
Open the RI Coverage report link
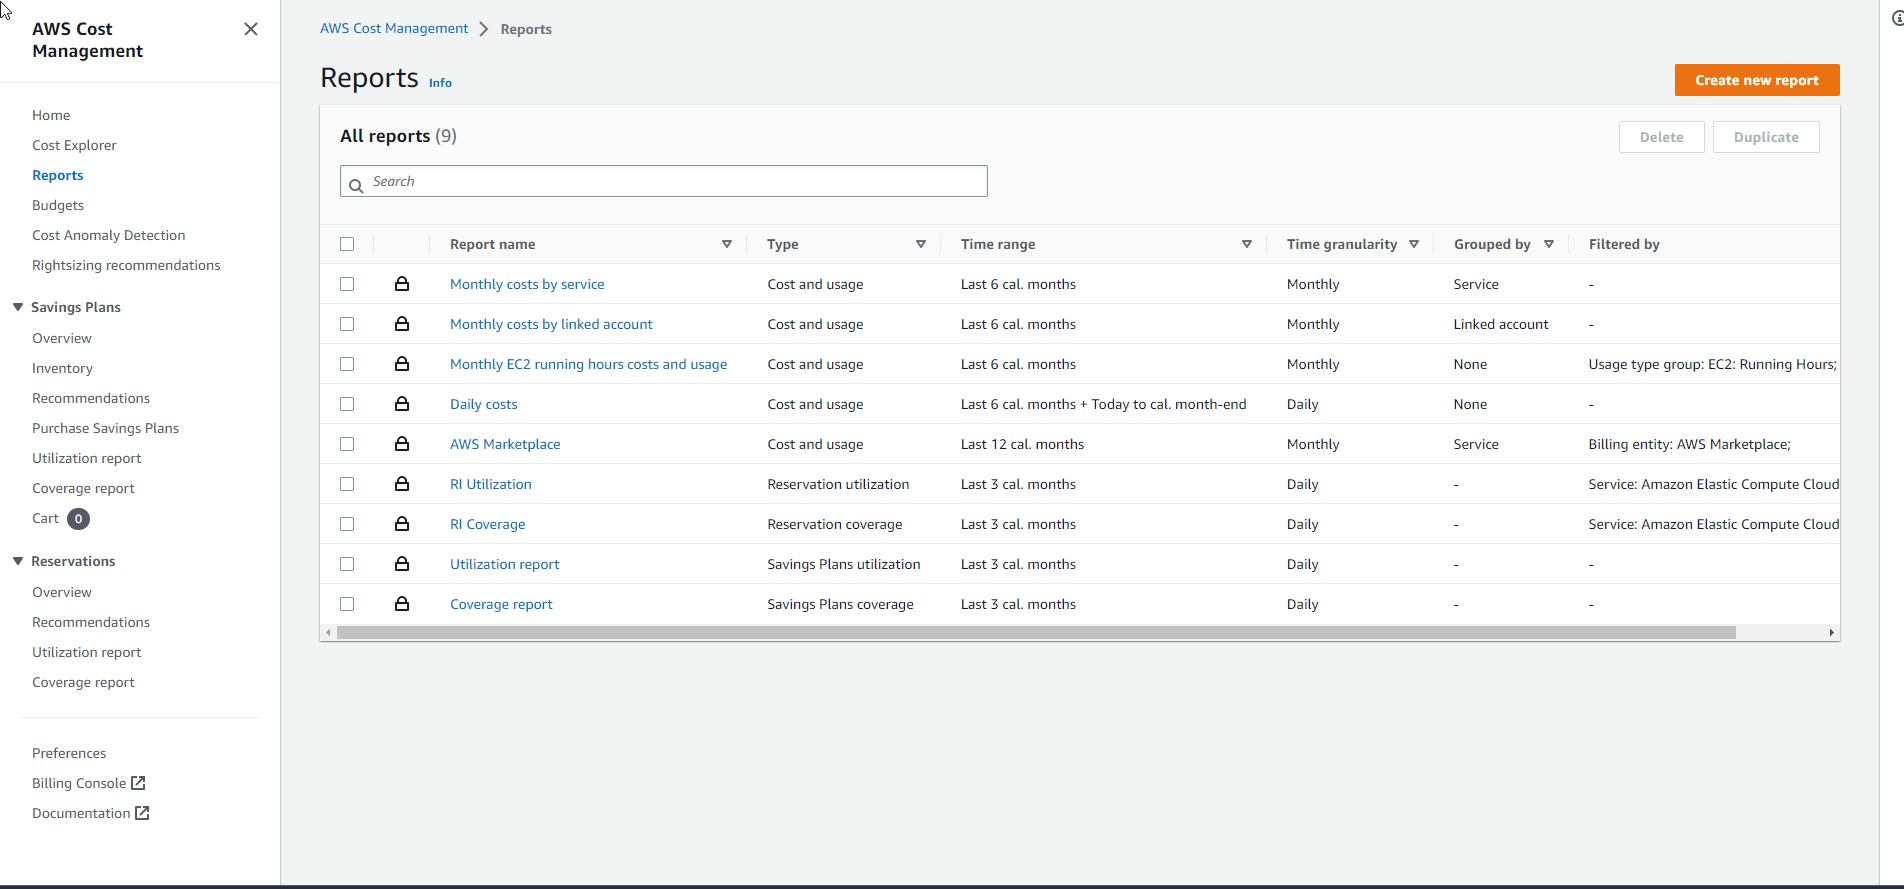(488, 524)
